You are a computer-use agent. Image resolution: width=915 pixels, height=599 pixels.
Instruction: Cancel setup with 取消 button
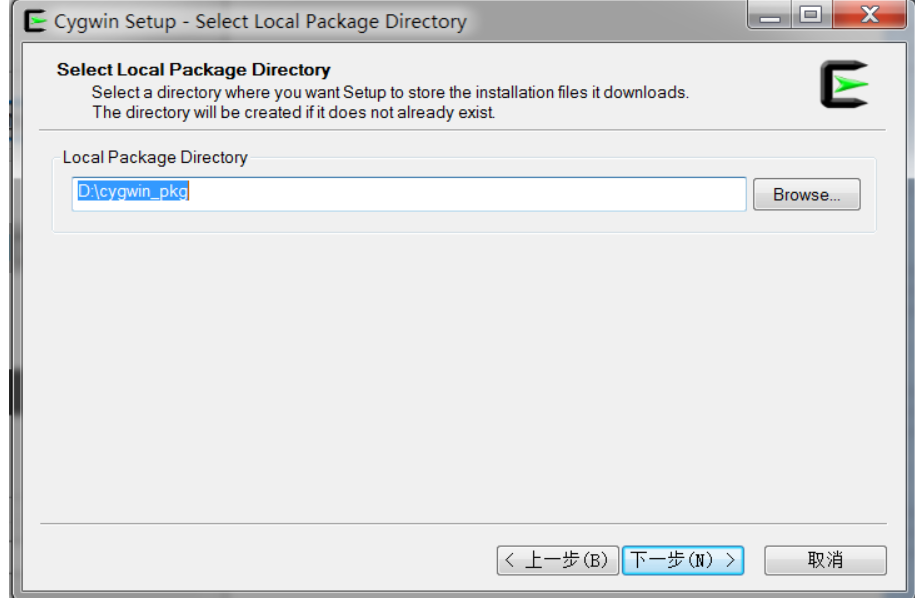[x=825, y=560]
